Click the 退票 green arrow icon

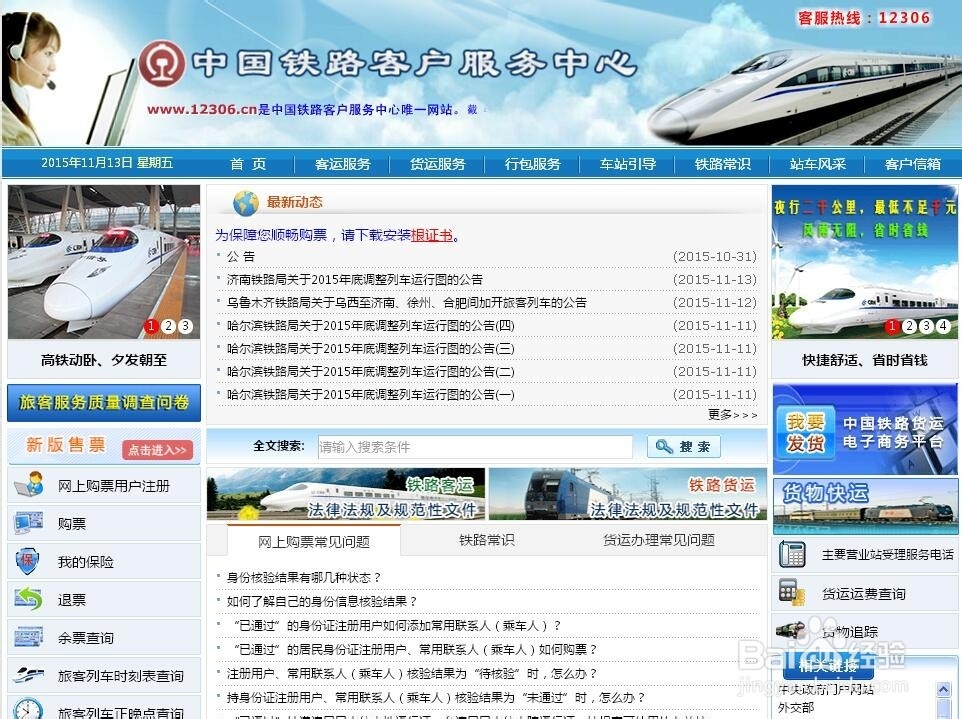pos(28,599)
